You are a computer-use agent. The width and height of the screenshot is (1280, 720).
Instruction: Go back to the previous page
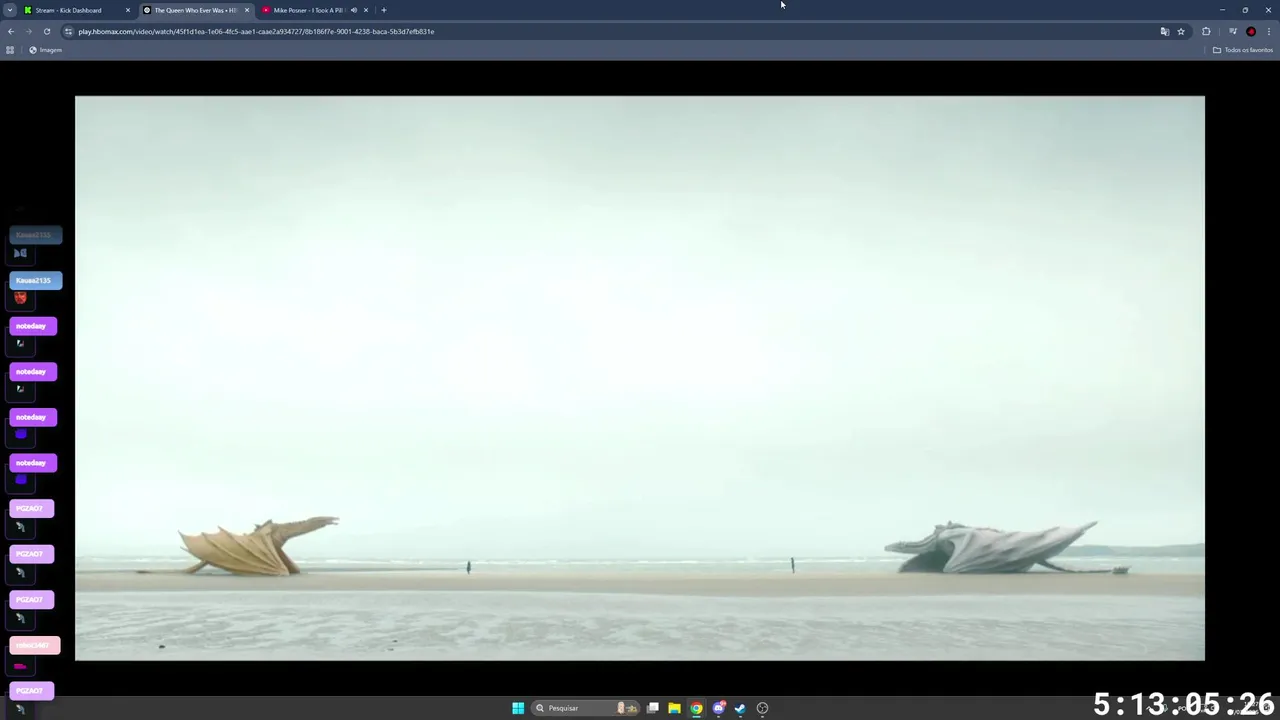click(x=11, y=31)
